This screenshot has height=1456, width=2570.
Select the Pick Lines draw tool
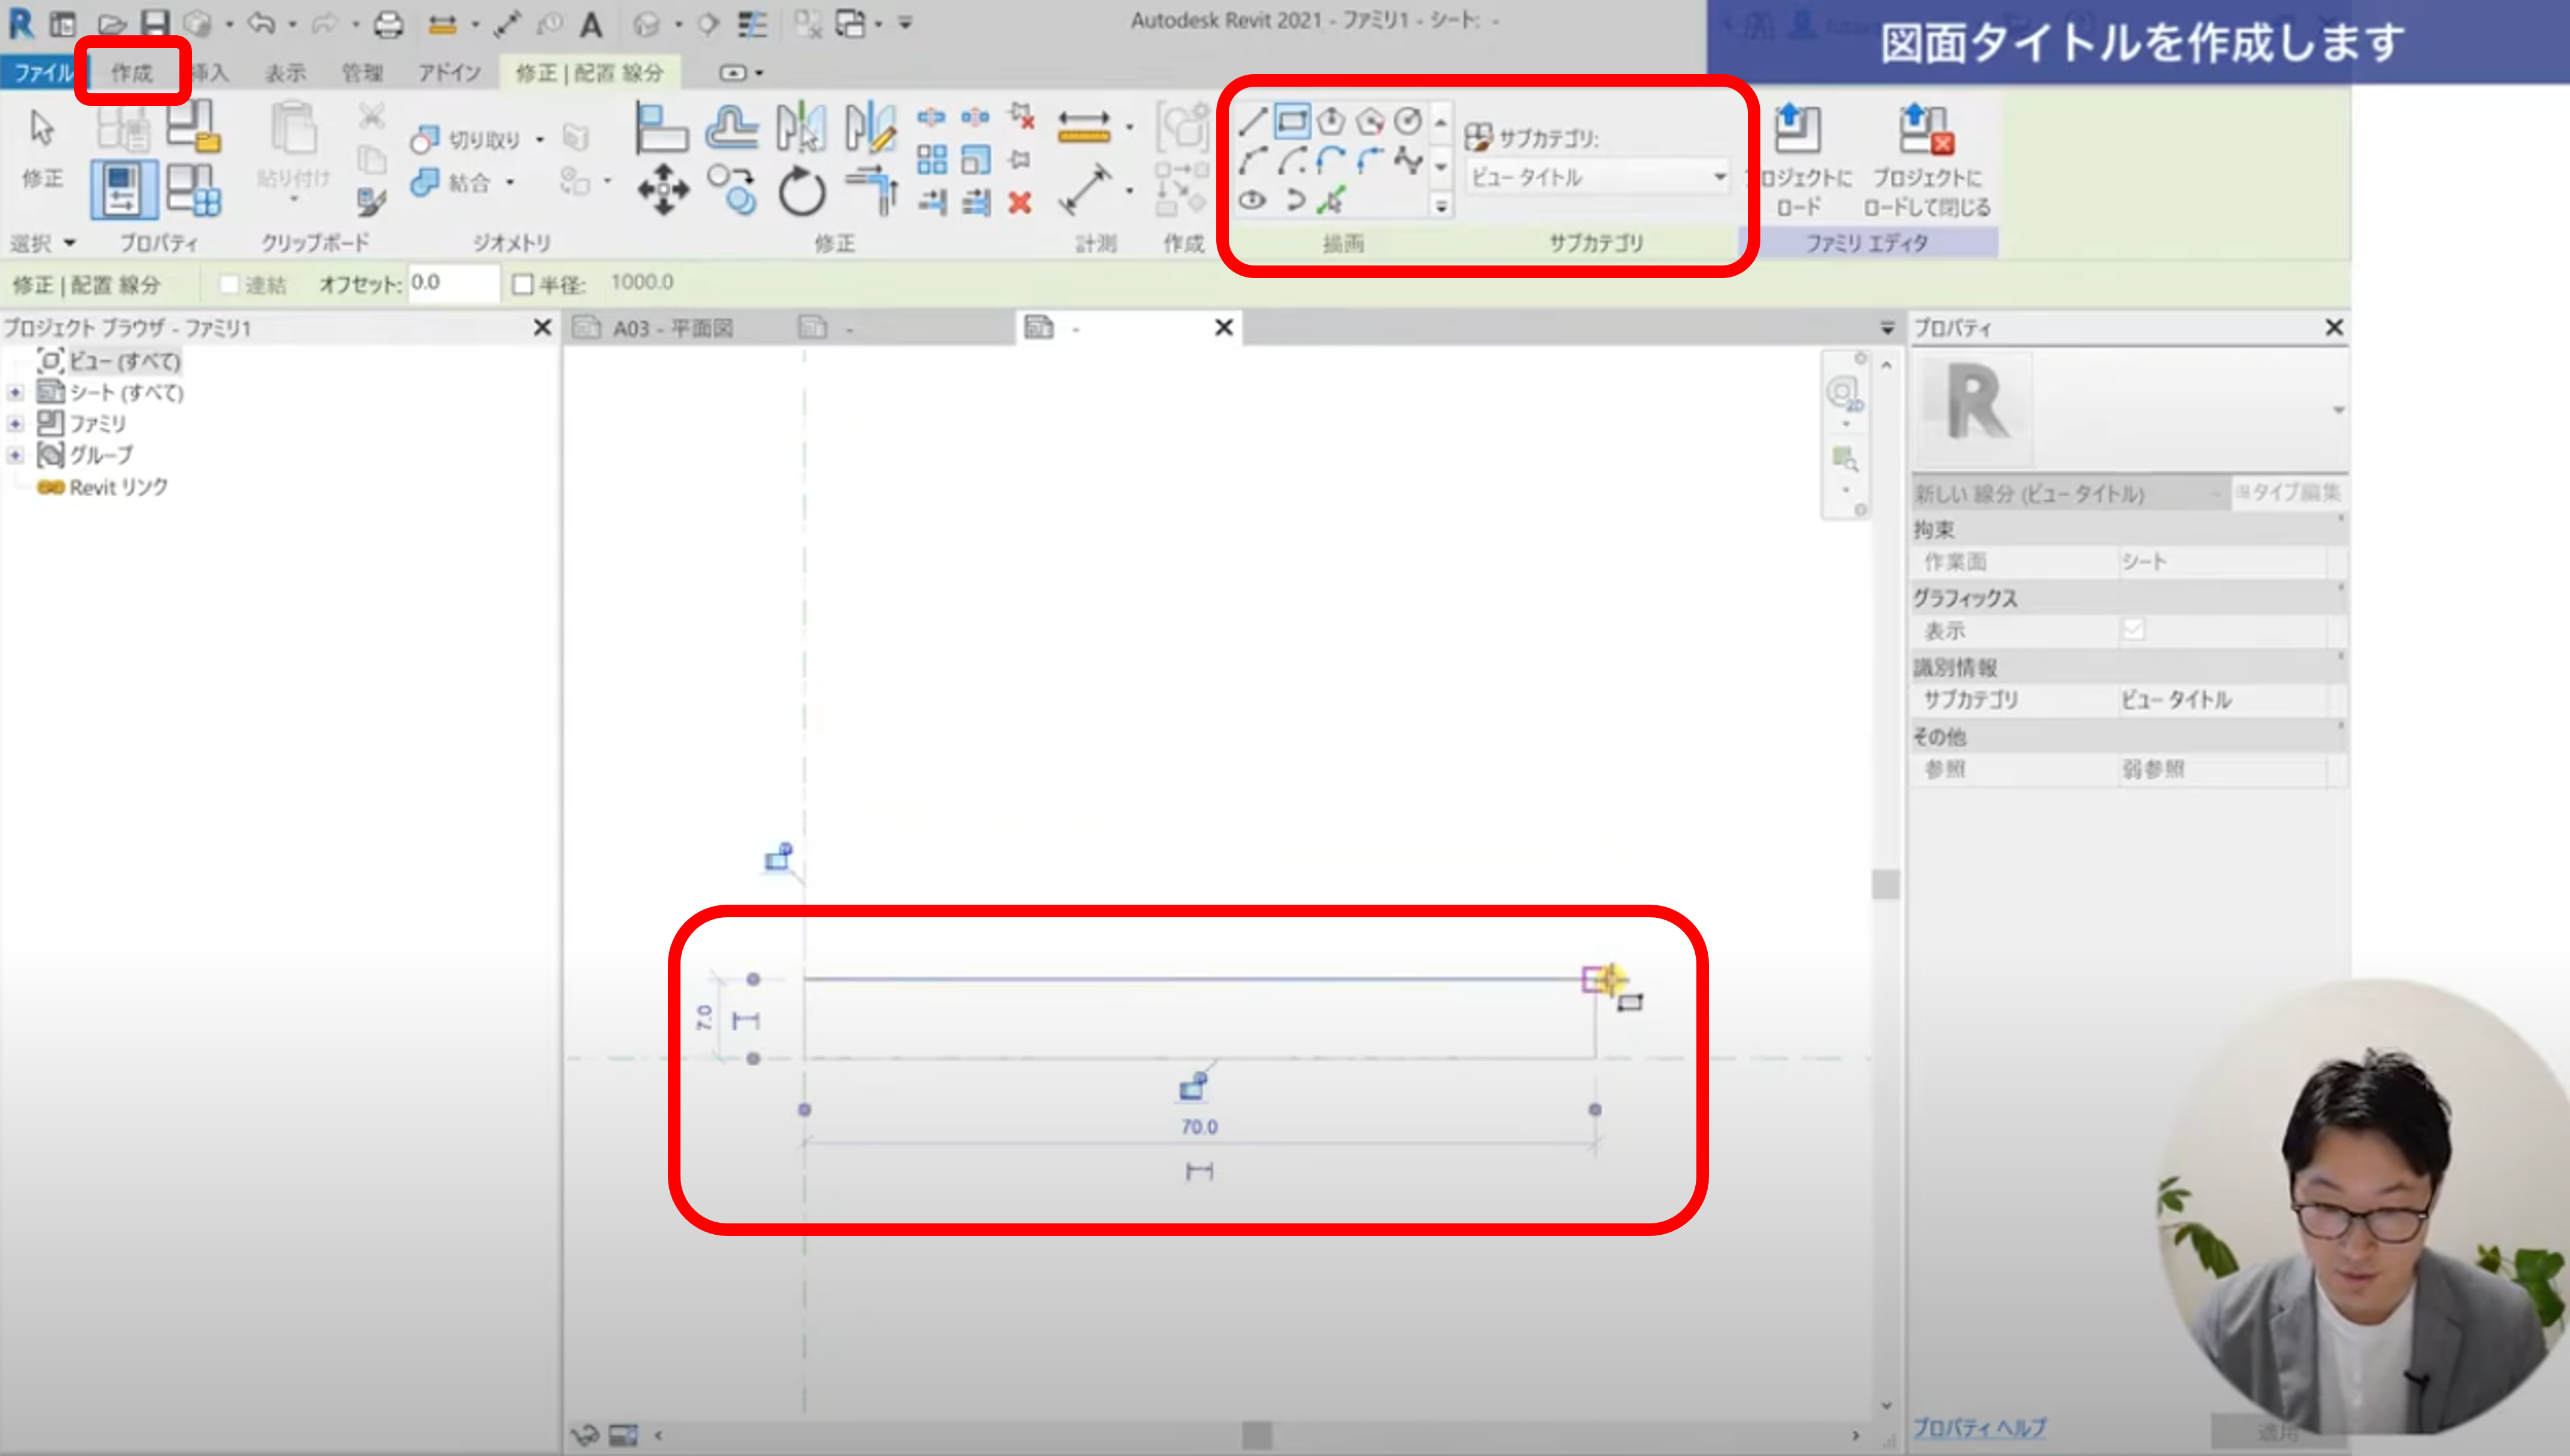(1331, 201)
